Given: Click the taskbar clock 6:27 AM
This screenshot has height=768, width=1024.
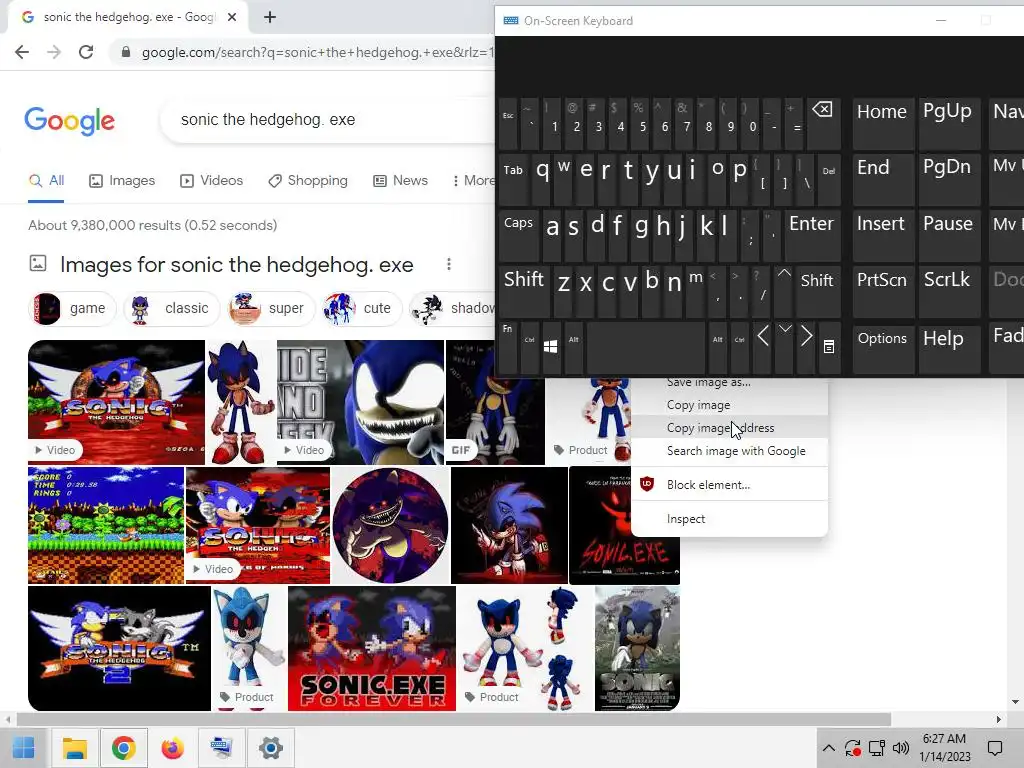Looking at the screenshot, I should [944, 748].
